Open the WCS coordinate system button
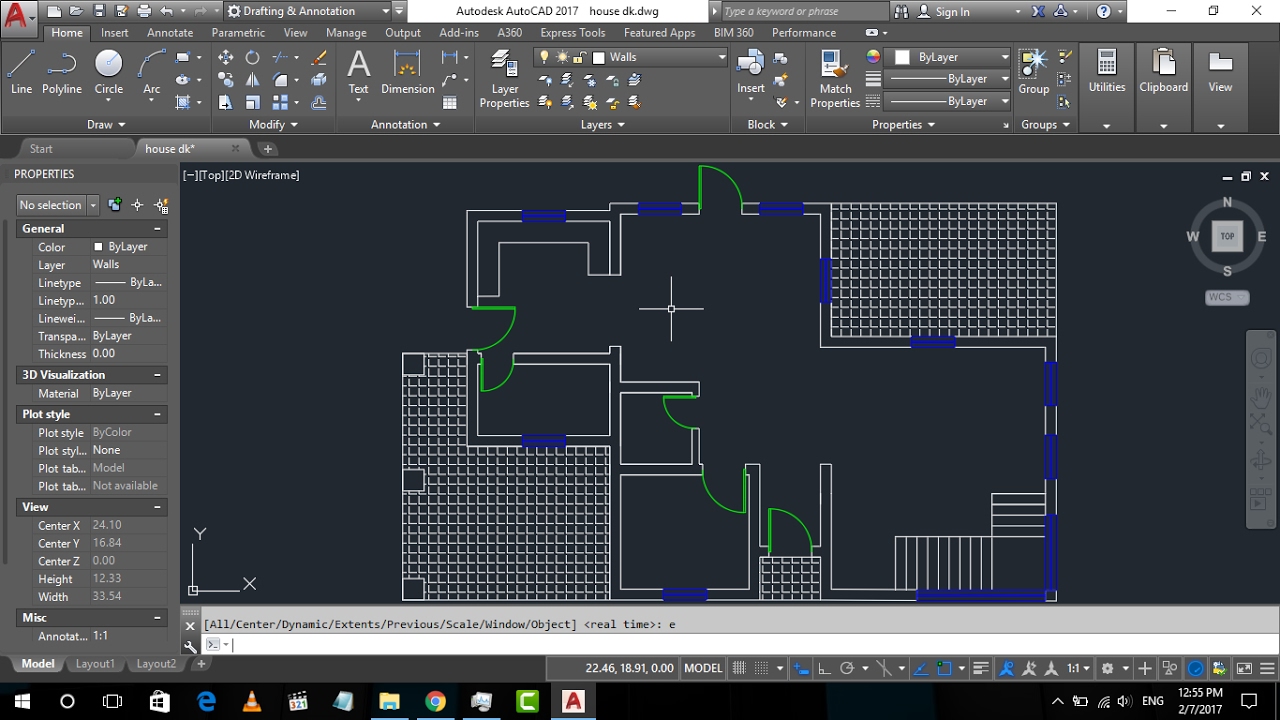This screenshot has height=720, width=1280. pos(1227,297)
